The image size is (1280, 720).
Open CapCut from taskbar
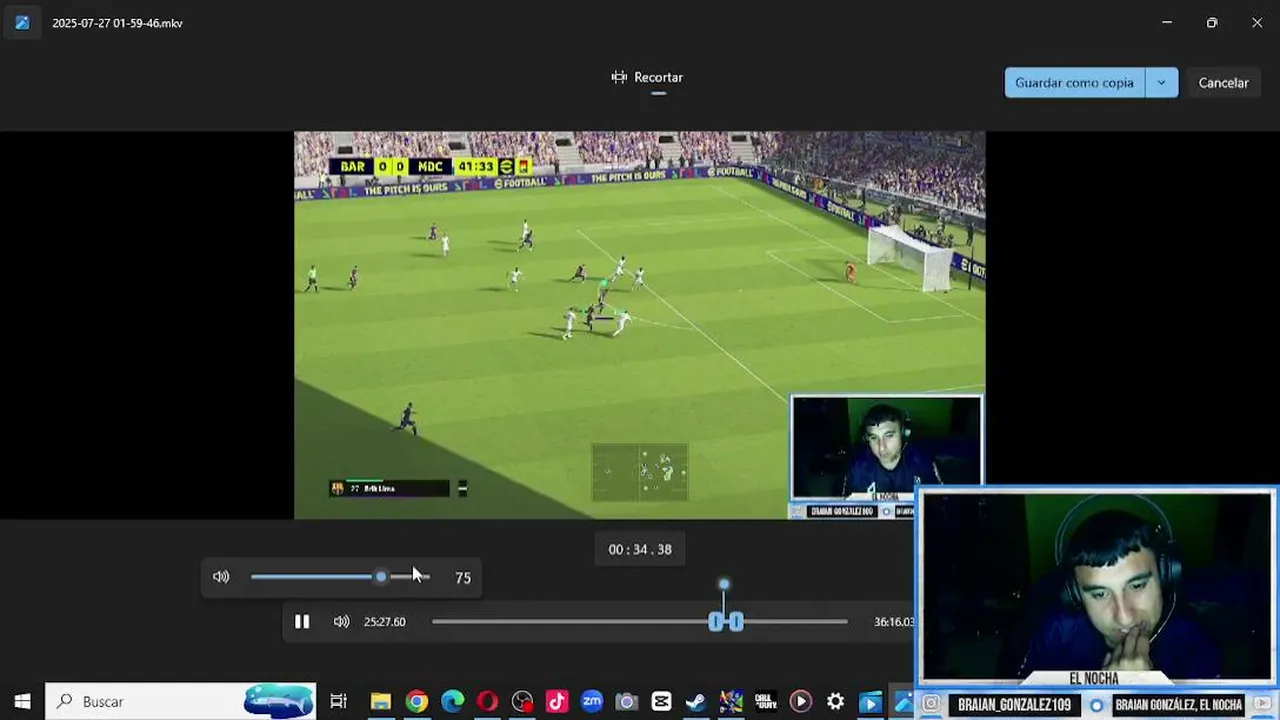pyautogui.click(x=661, y=702)
